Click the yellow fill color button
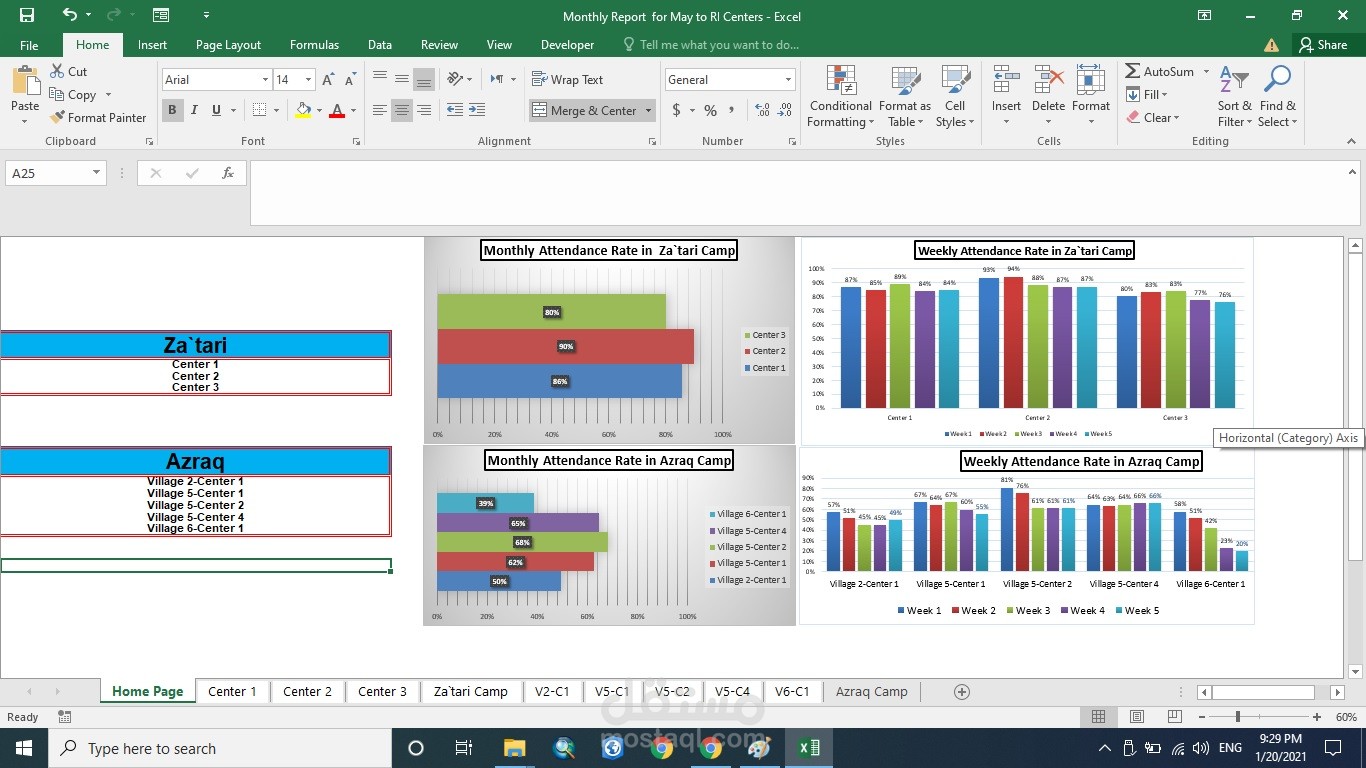The width and height of the screenshot is (1366, 768). click(304, 110)
